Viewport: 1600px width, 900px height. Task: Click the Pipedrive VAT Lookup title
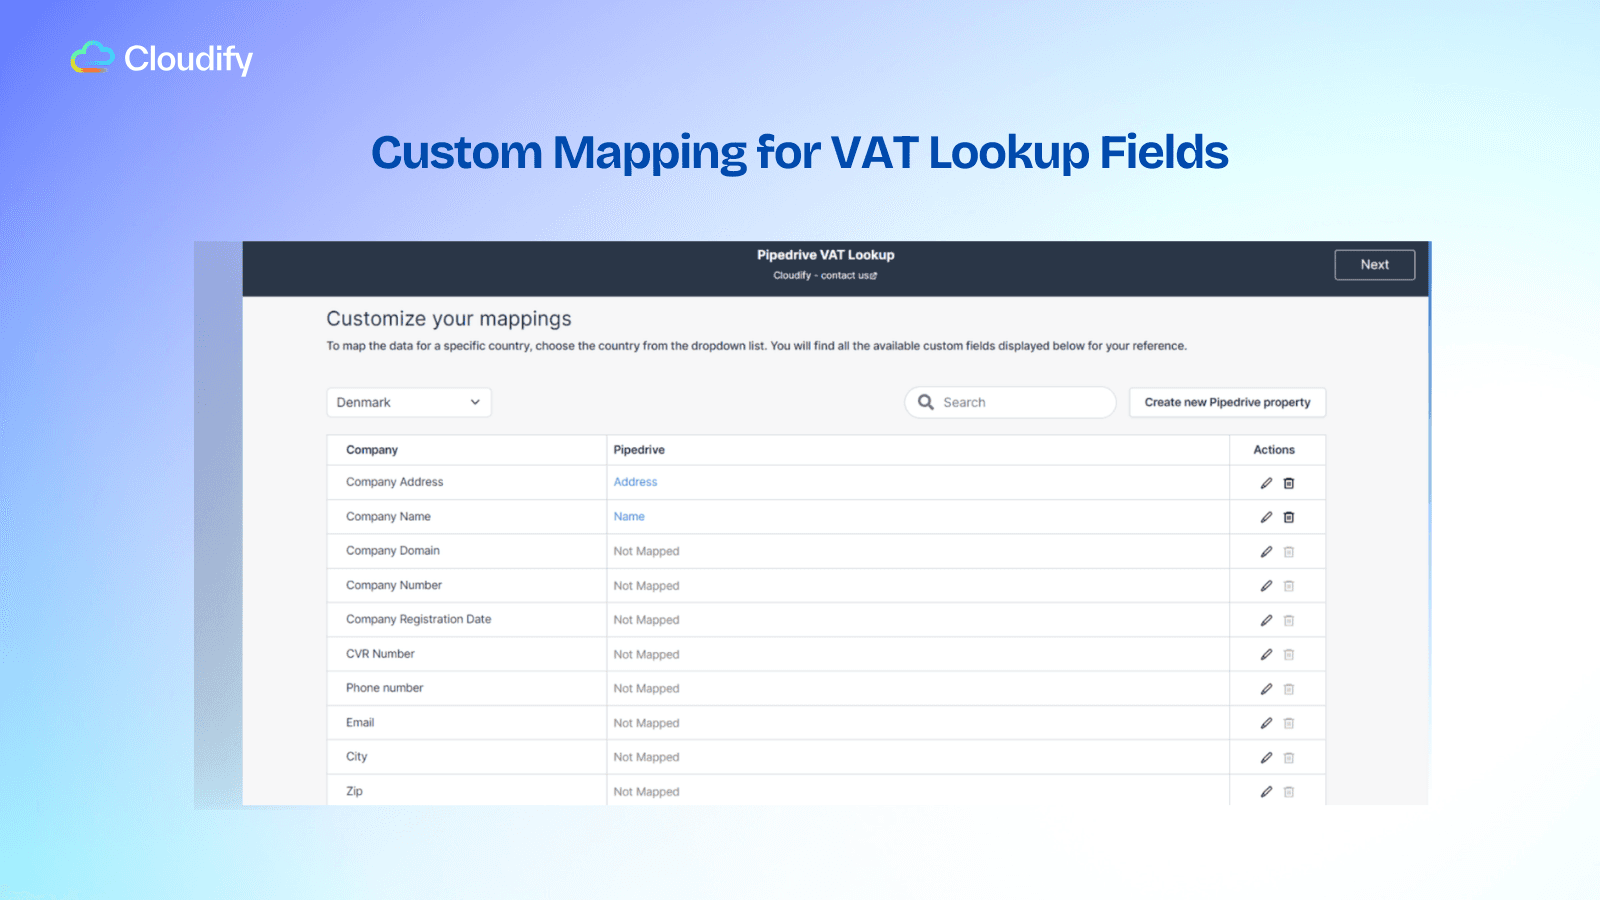pyautogui.click(x=826, y=255)
